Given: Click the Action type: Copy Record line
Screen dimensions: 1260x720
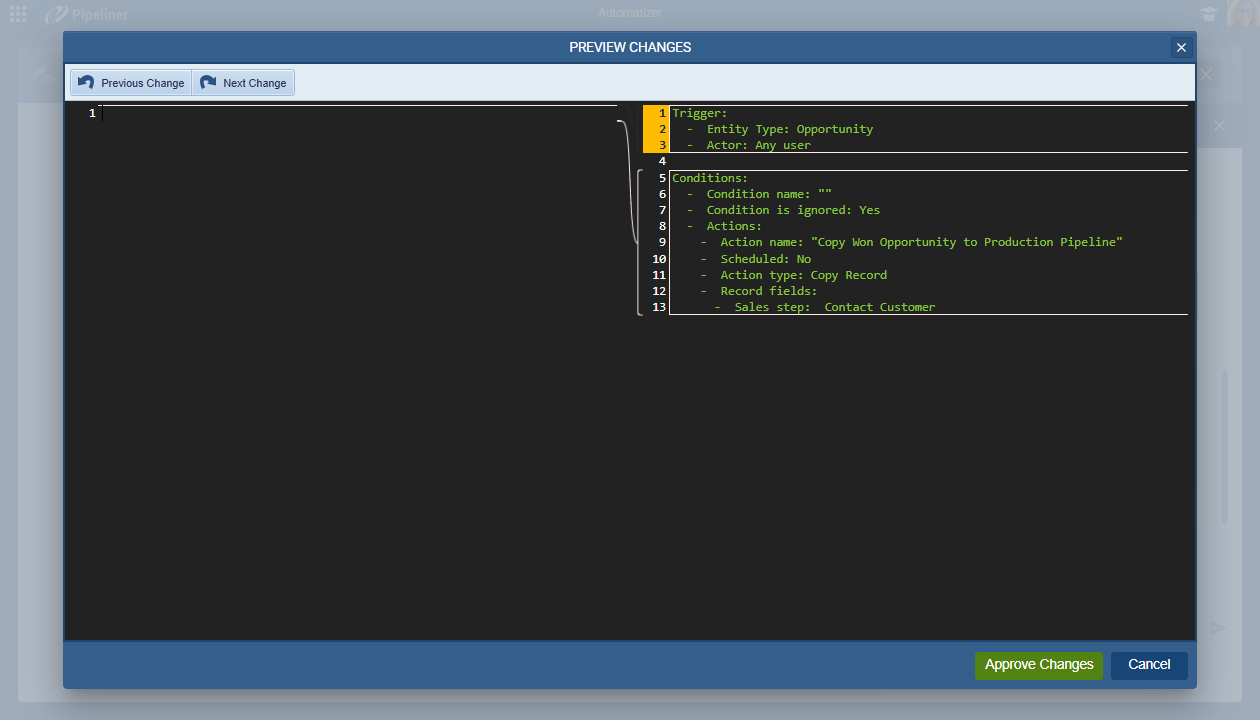Looking at the screenshot, I should tap(803, 275).
